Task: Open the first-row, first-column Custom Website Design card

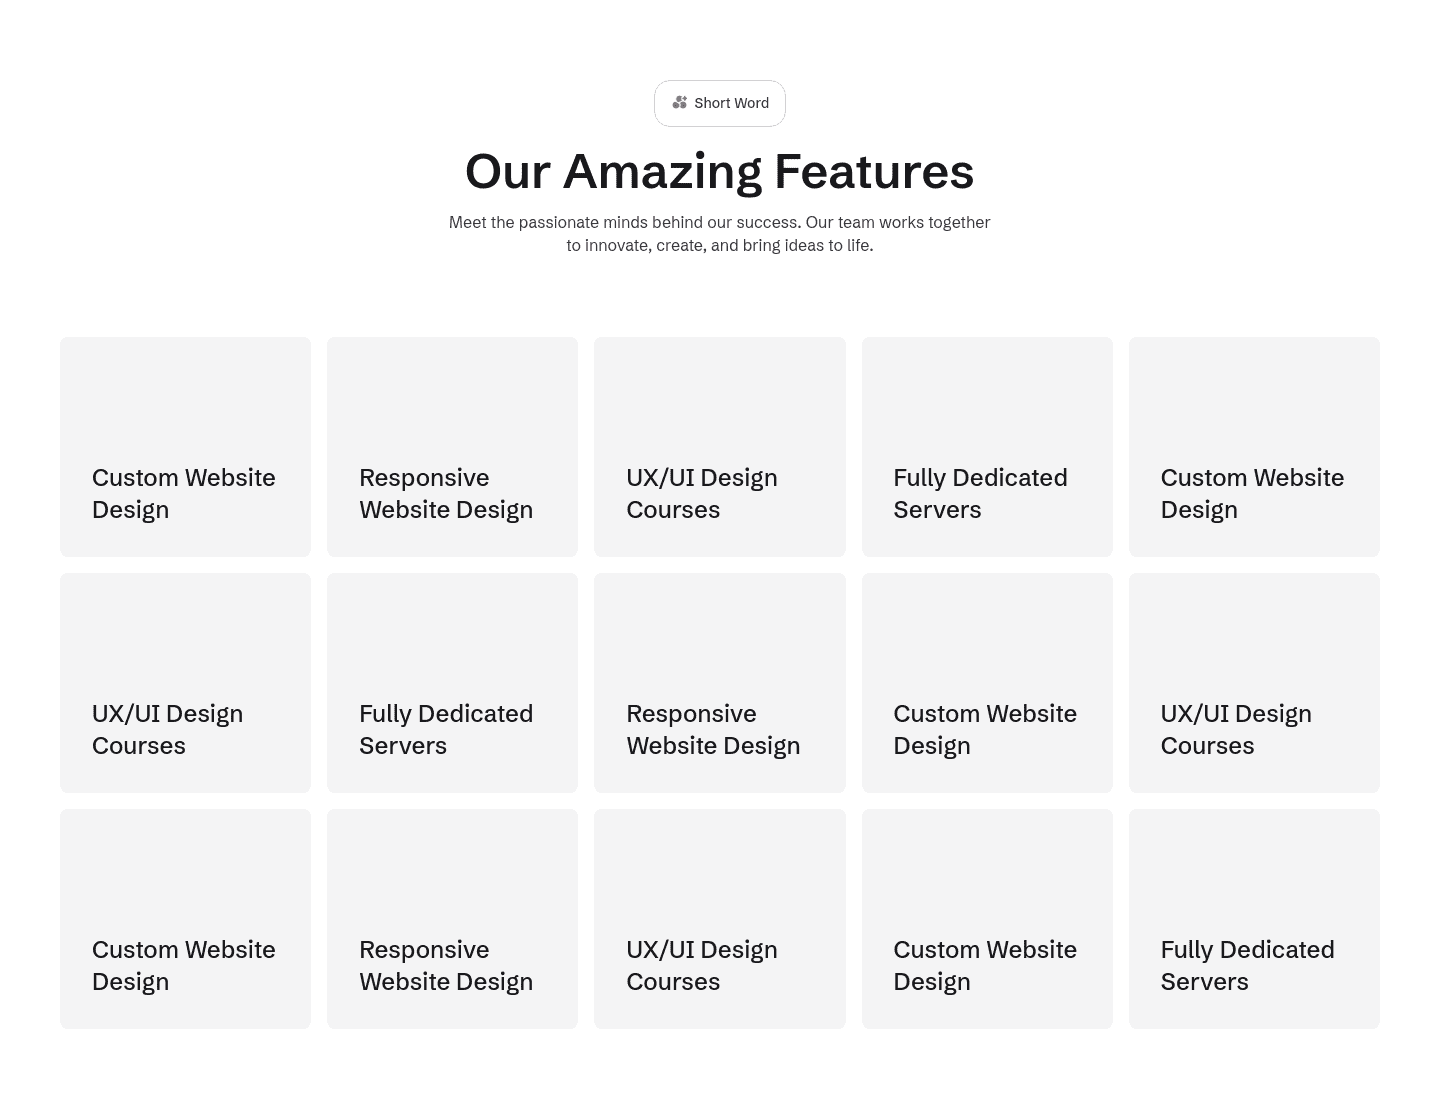Action: (x=185, y=447)
